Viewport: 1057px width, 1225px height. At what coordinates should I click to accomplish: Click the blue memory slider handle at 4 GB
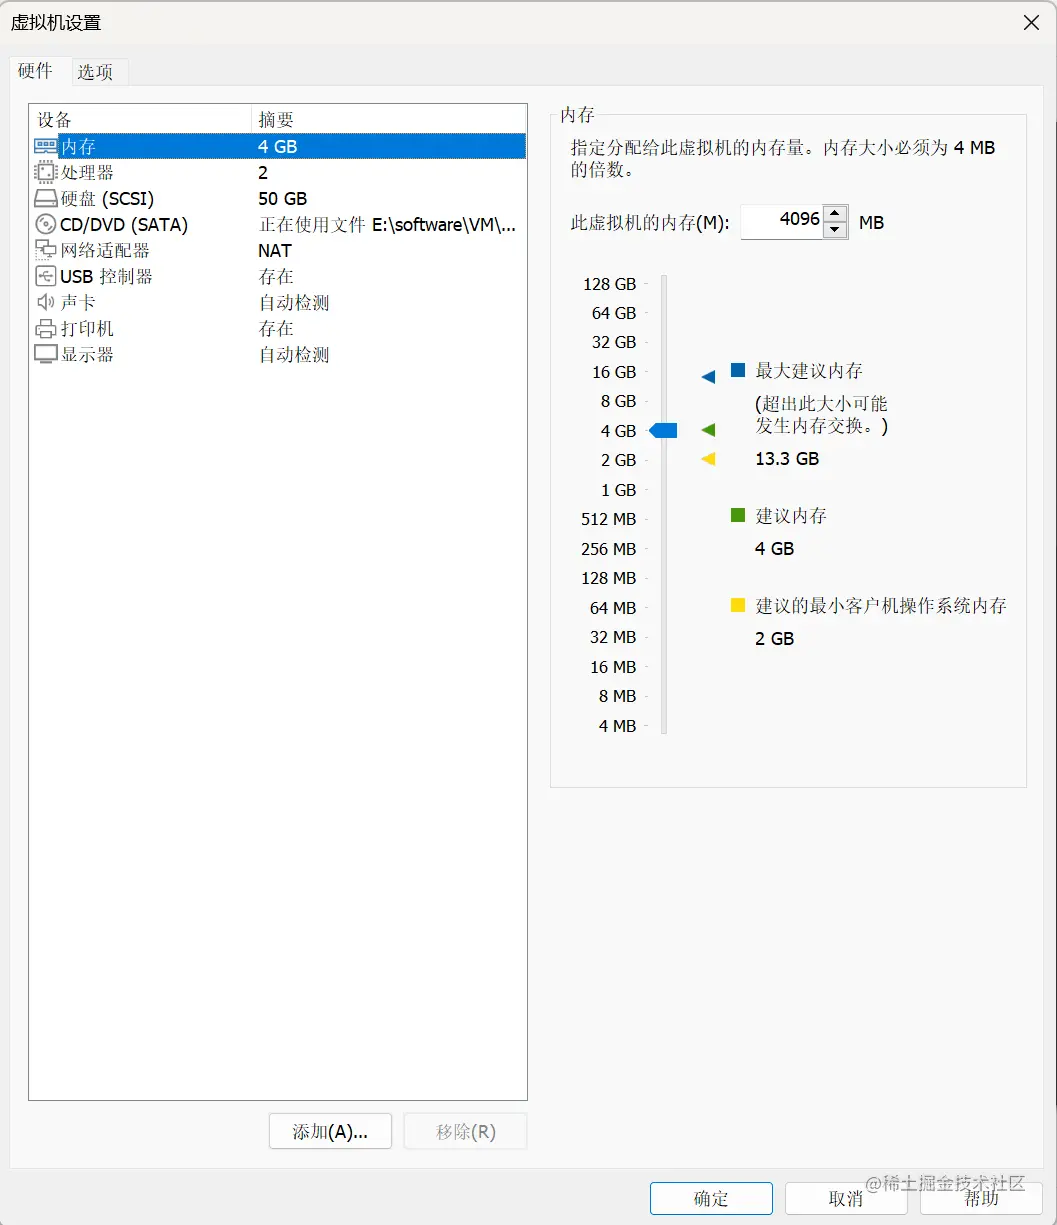tap(663, 430)
